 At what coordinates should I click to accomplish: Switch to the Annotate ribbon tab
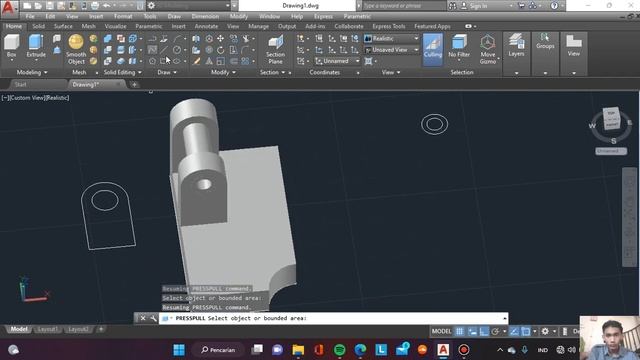206,26
